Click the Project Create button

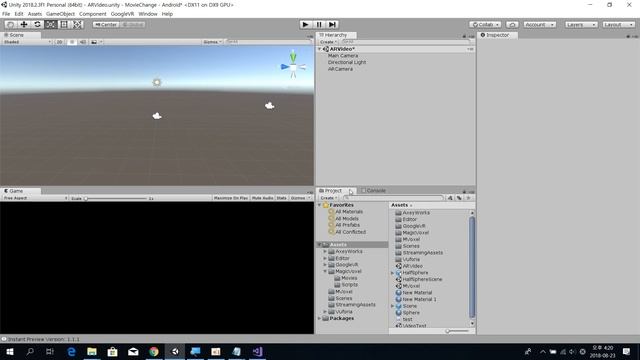328,198
